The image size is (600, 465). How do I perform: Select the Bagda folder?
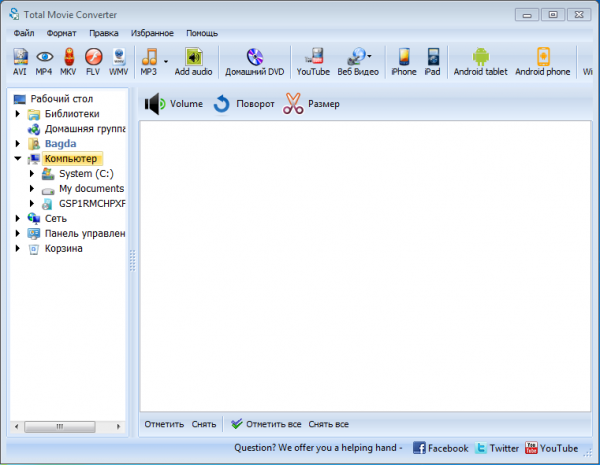(x=60, y=144)
